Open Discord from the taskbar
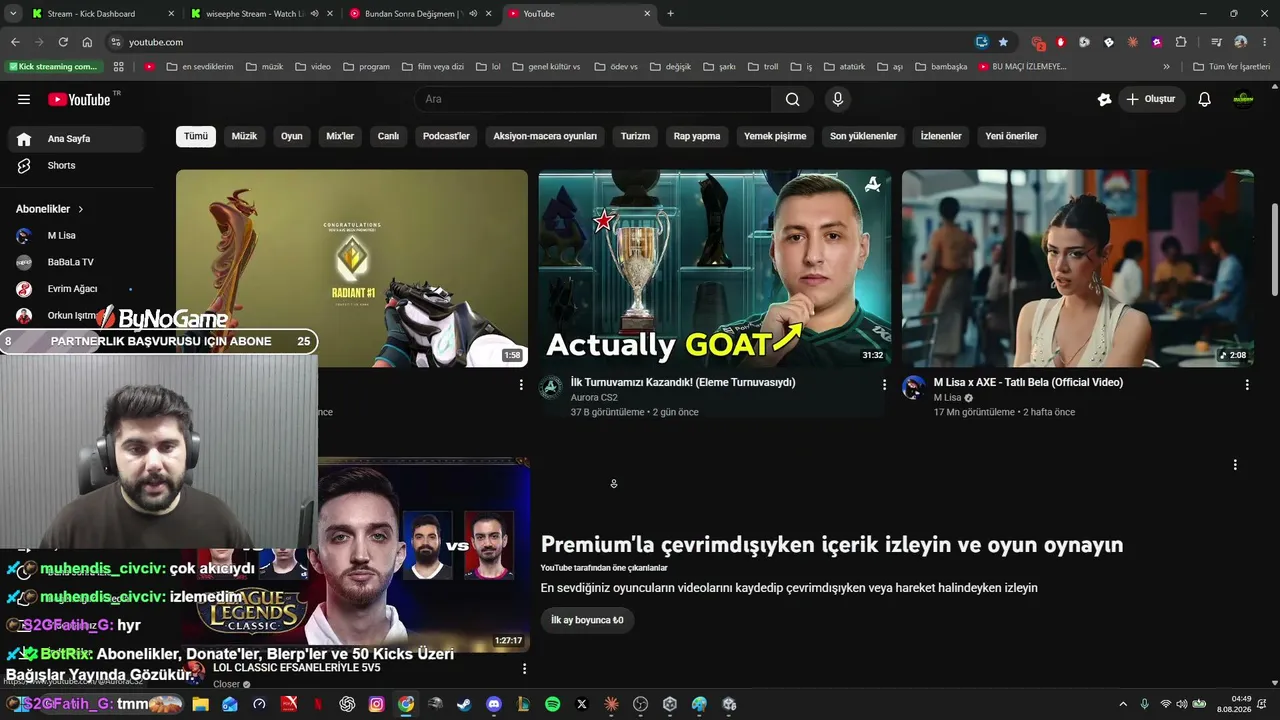The height and width of the screenshot is (720, 1280). [494, 704]
